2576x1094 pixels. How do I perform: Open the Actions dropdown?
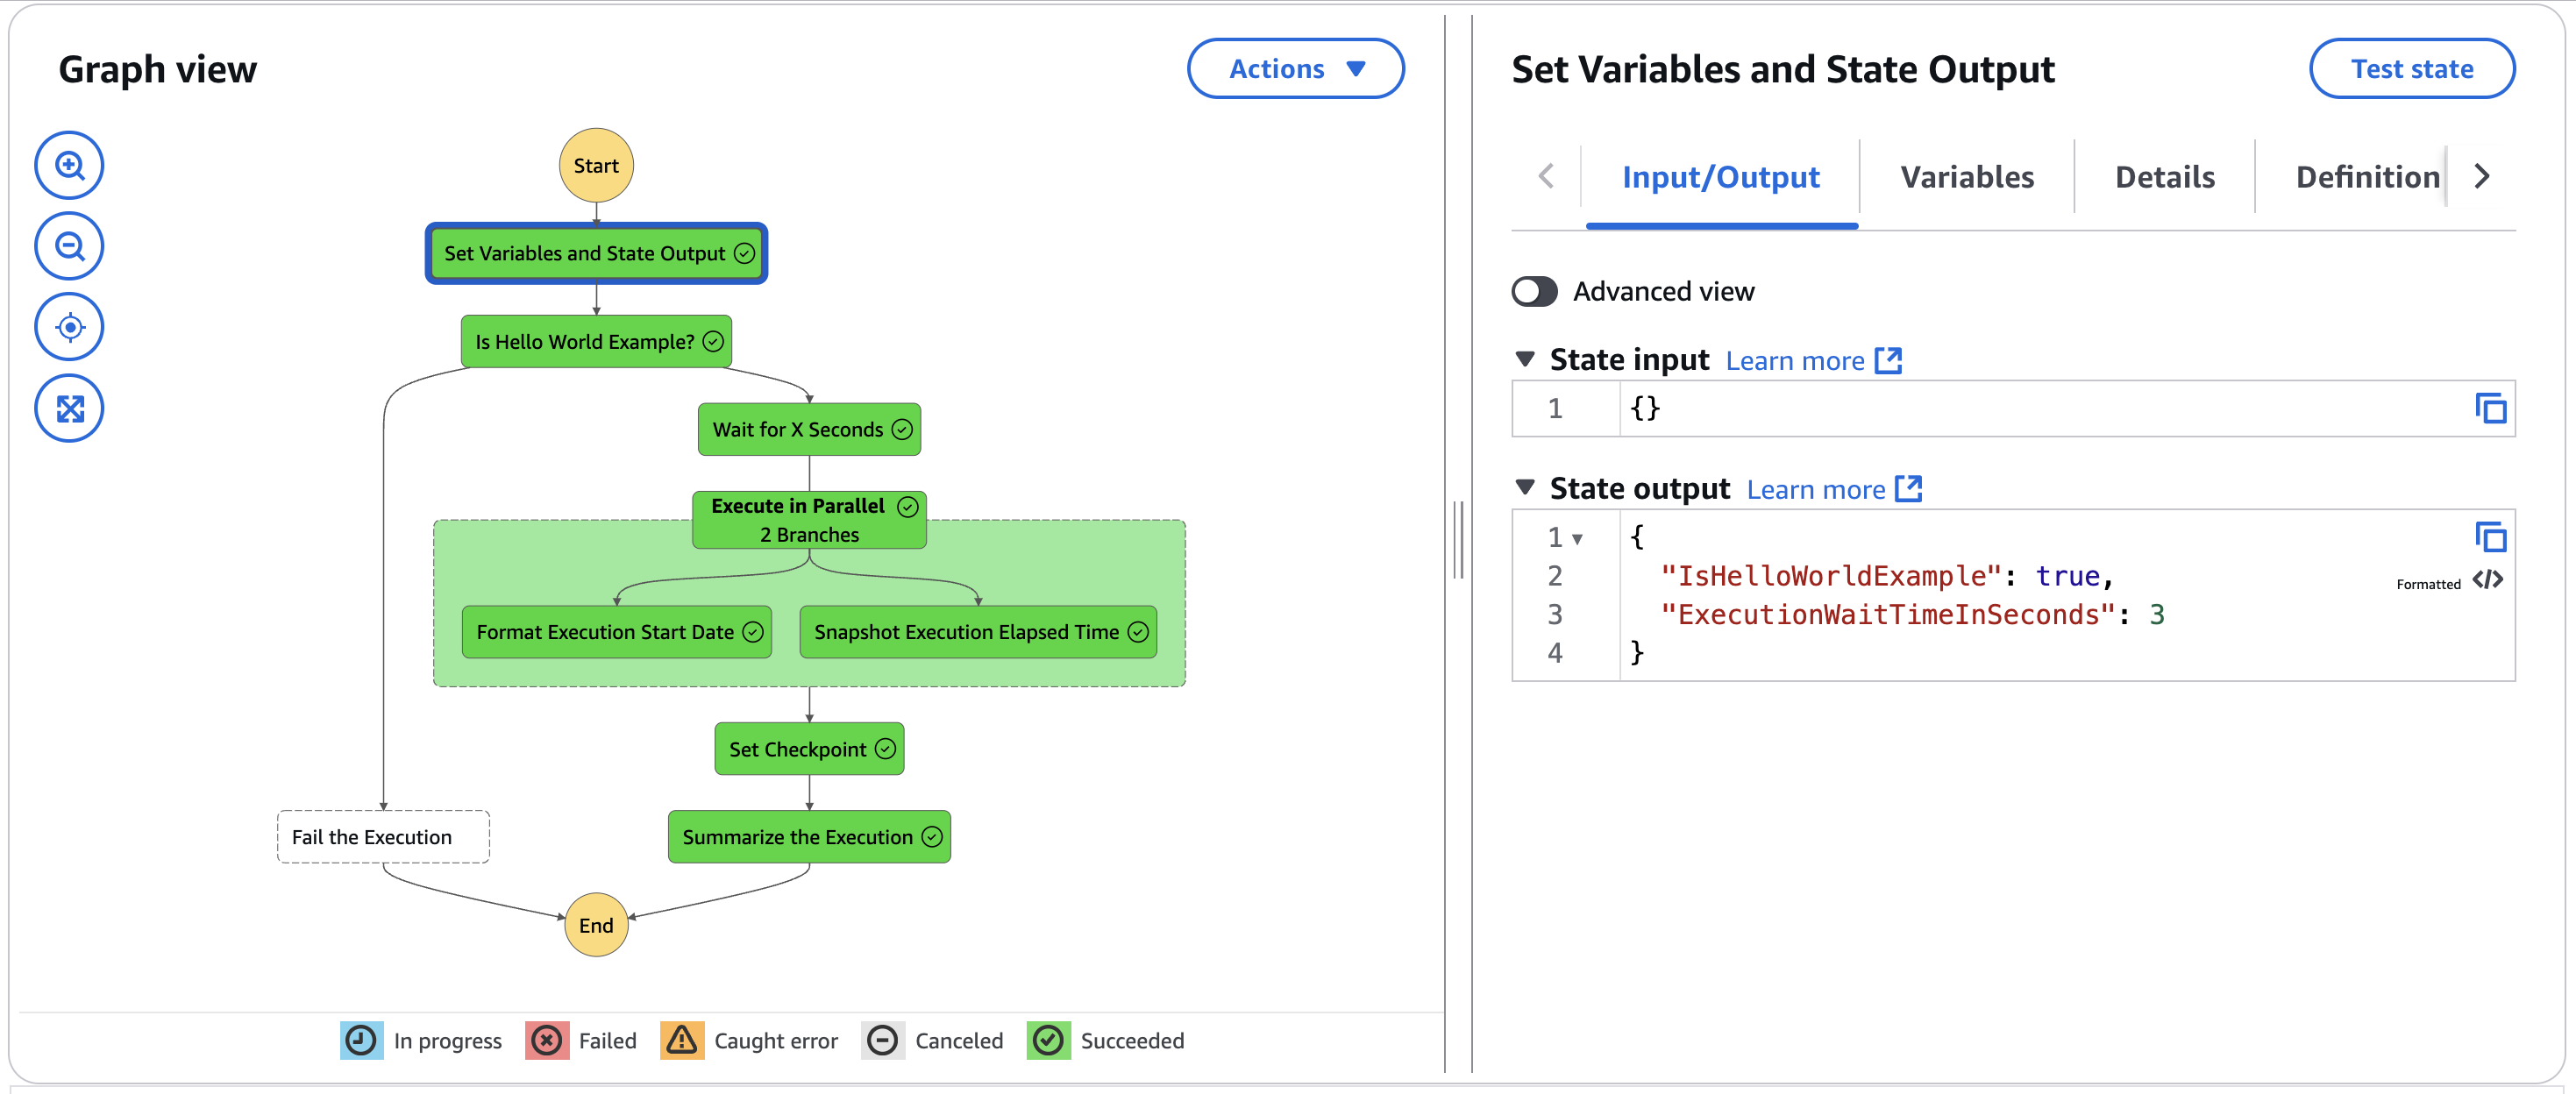pyautogui.click(x=1295, y=68)
